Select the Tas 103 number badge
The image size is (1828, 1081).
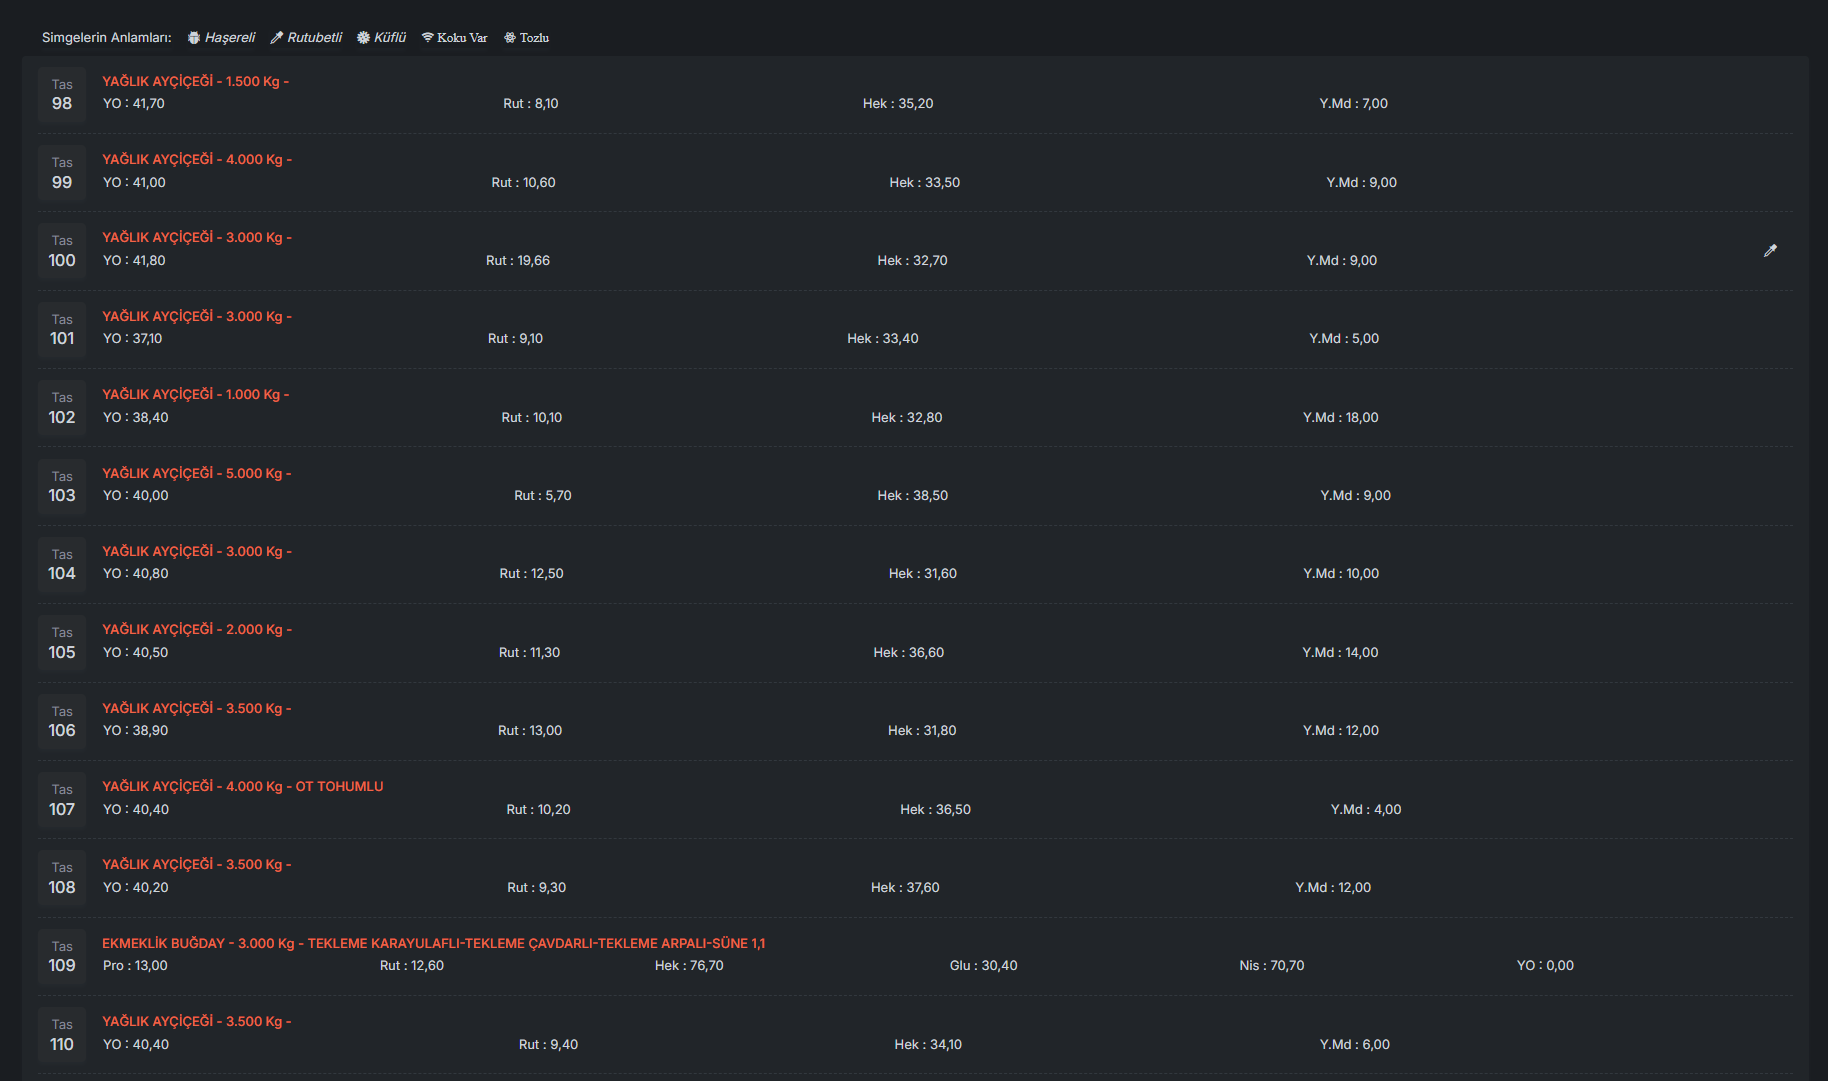(x=62, y=487)
